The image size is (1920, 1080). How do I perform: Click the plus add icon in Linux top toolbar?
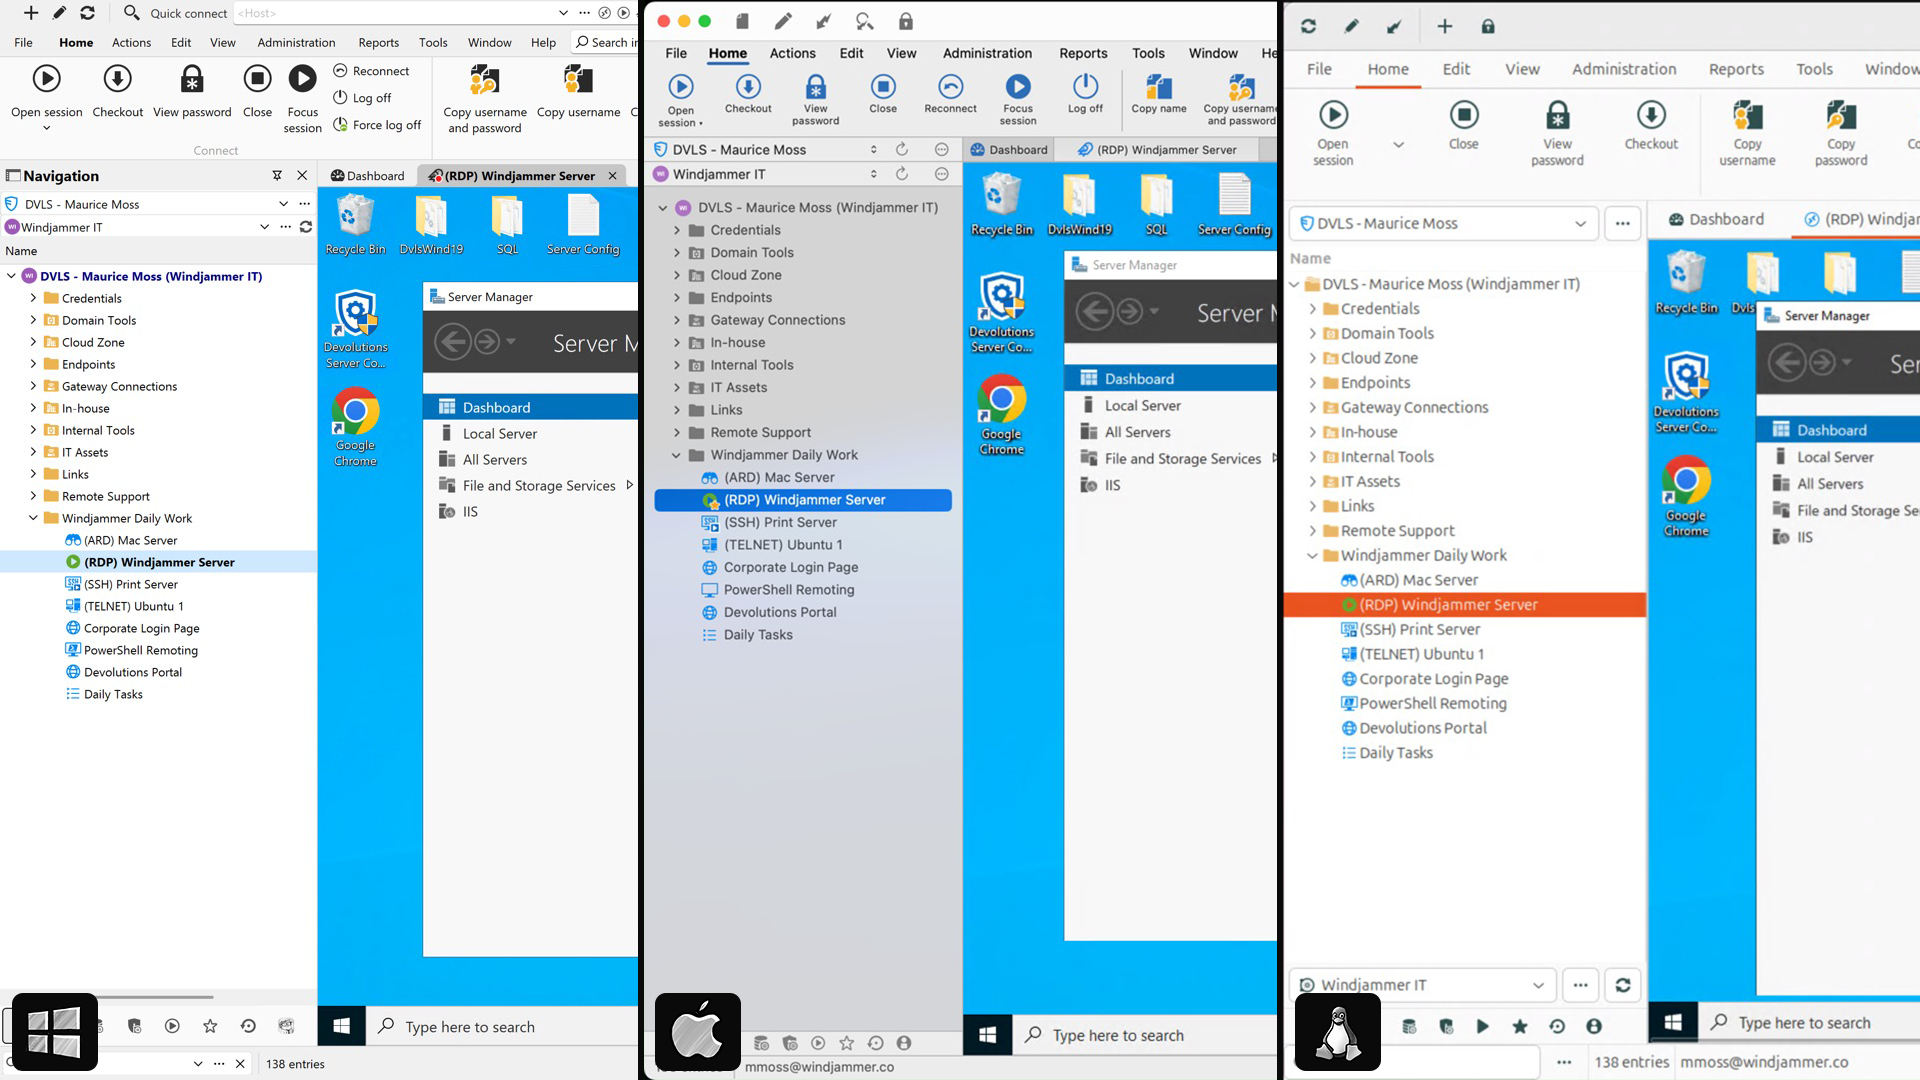coord(1444,27)
